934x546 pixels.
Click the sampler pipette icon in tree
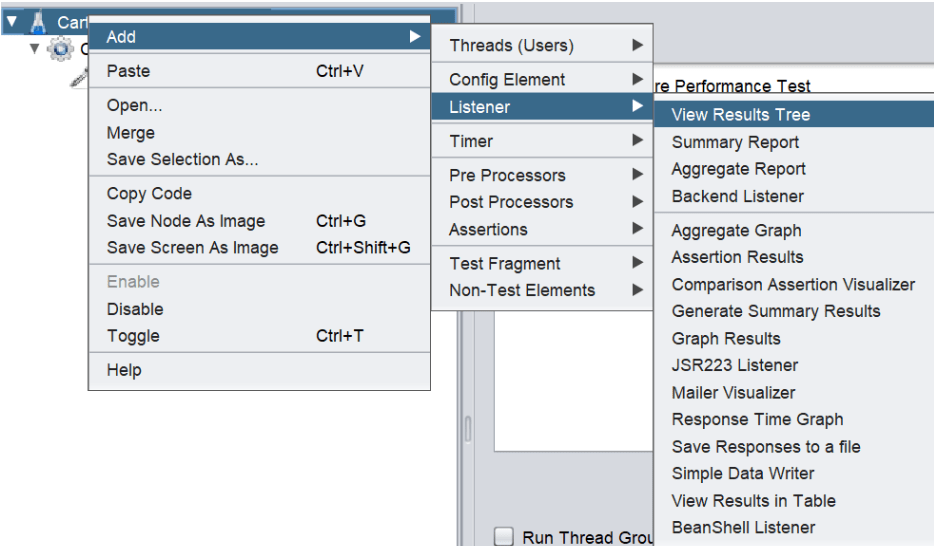pyautogui.click(x=79, y=77)
